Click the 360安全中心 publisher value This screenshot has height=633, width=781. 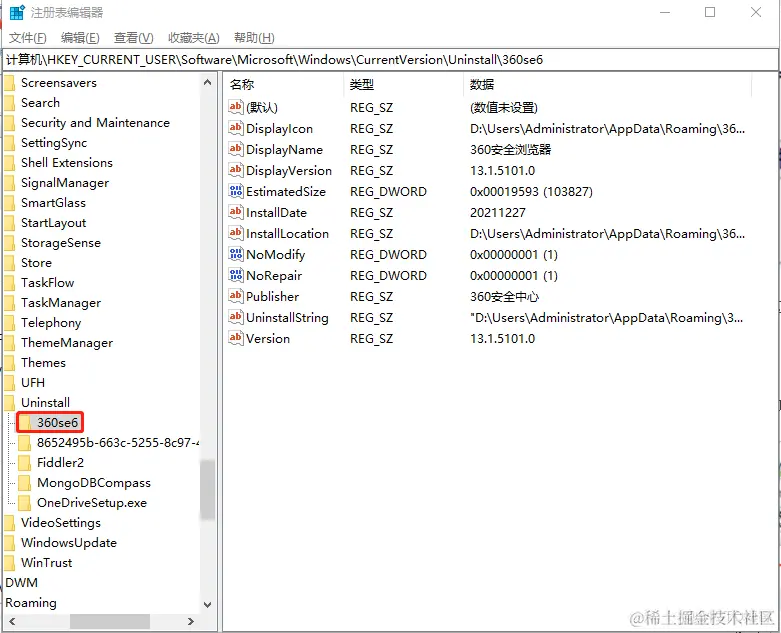point(505,296)
